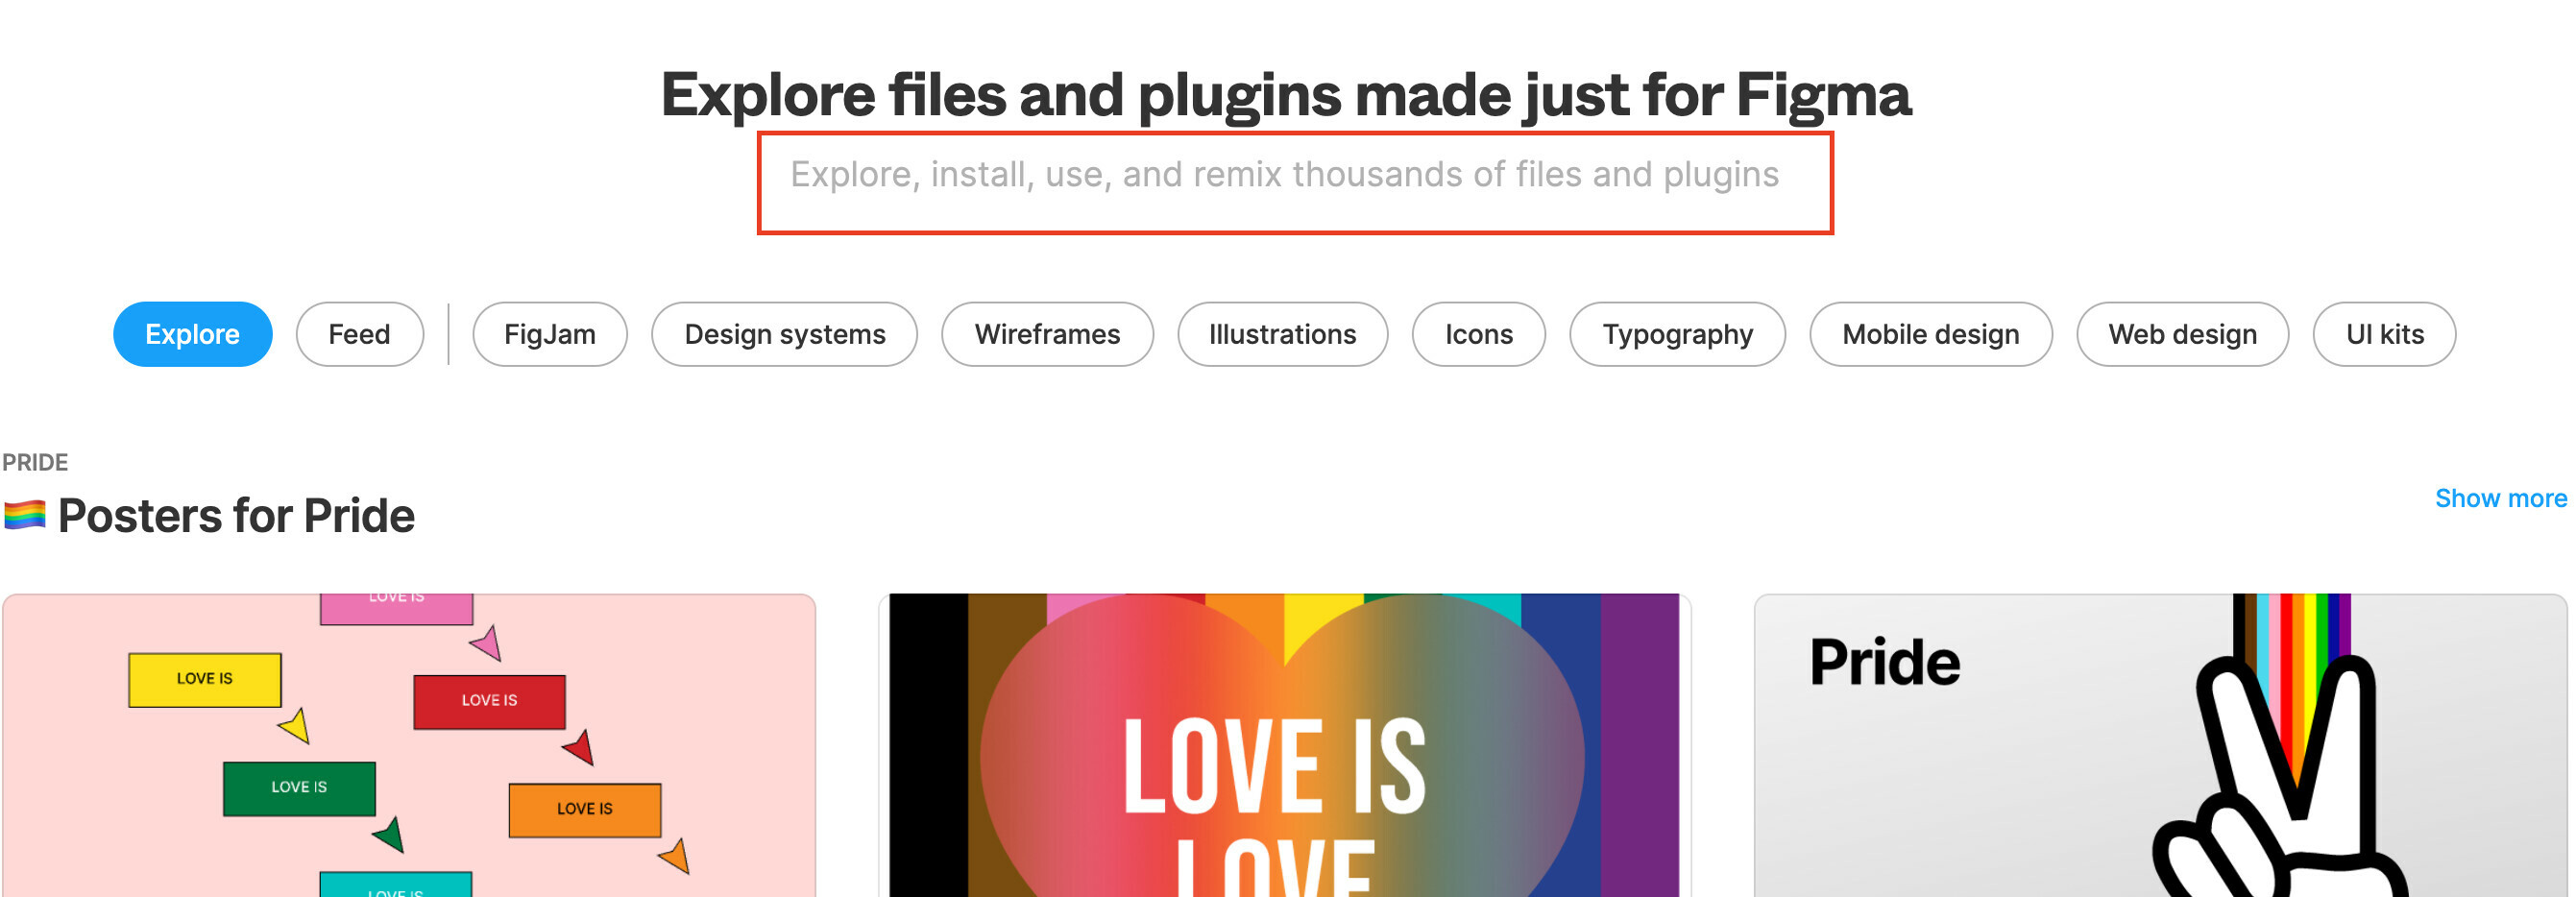Open the pink LOVE IS labels poster thumbnail
This screenshot has height=897, width=2576.
point(409,745)
